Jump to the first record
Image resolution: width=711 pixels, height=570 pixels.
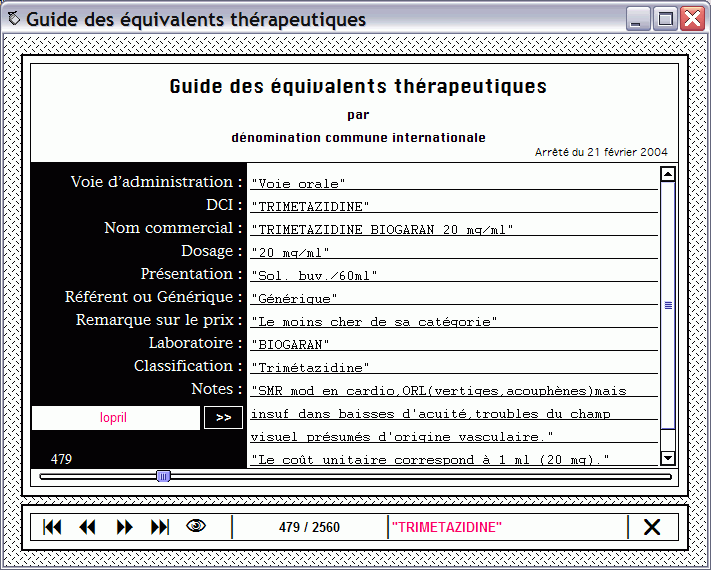click(52, 527)
